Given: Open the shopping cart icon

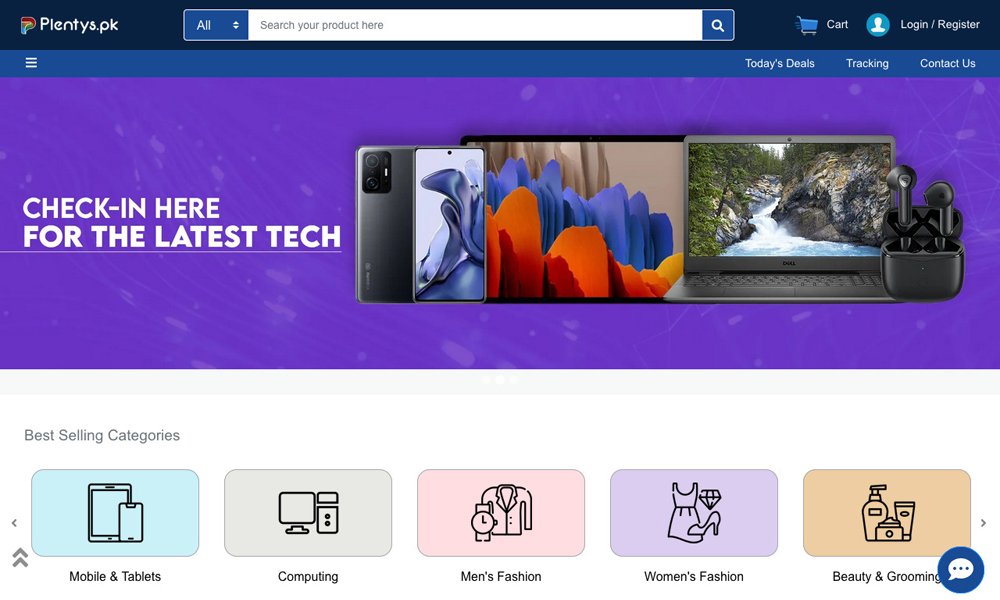Looking at the screenshot, I should [806, 25].
